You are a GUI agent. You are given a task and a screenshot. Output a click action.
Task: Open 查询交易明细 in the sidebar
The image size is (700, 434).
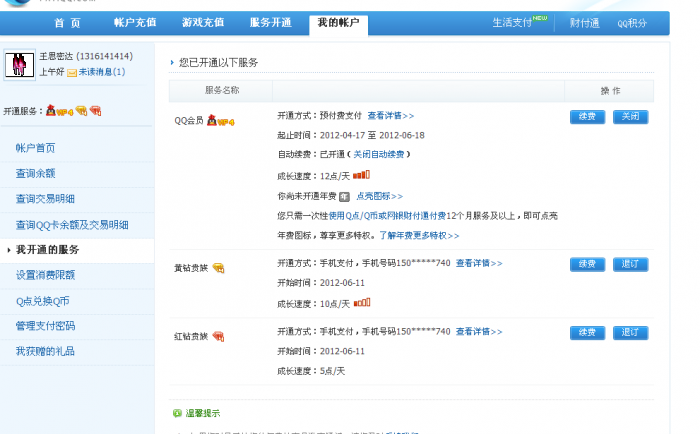coord(45,199)
